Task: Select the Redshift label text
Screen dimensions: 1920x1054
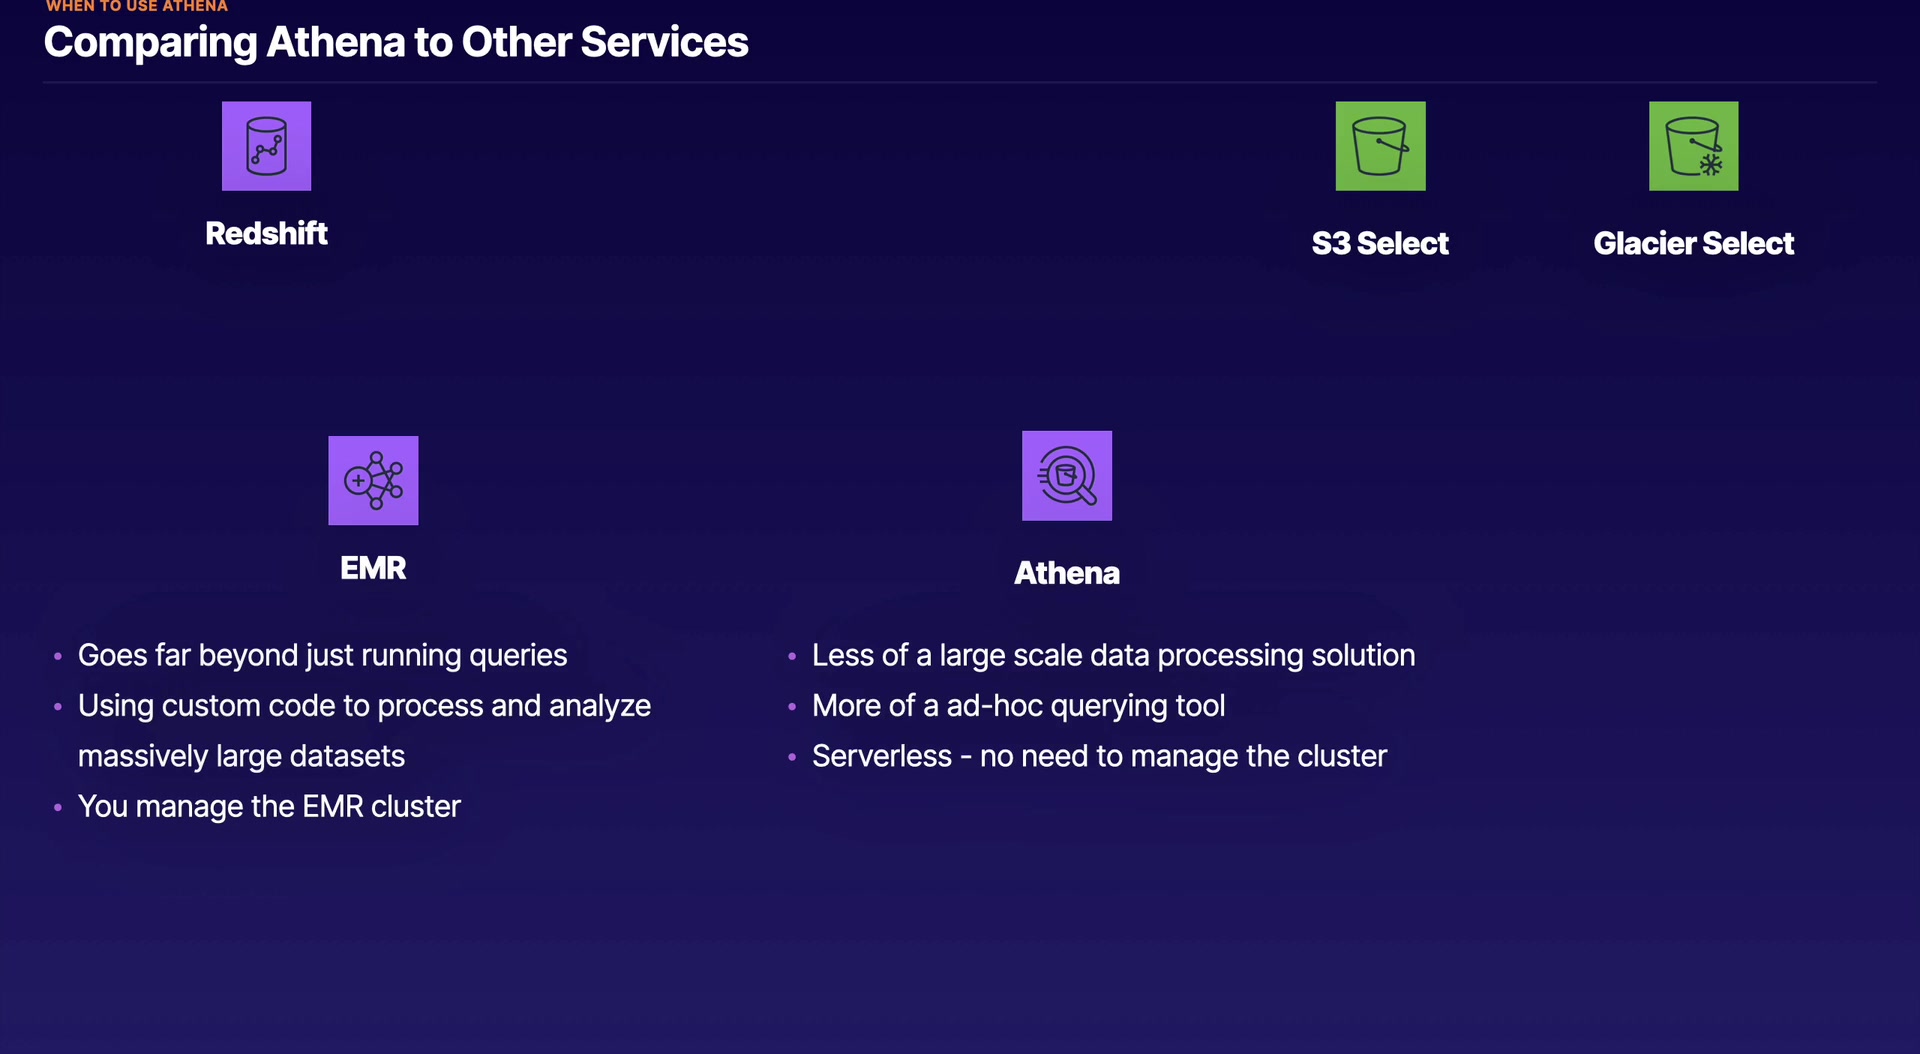Action: pos(266,233)
